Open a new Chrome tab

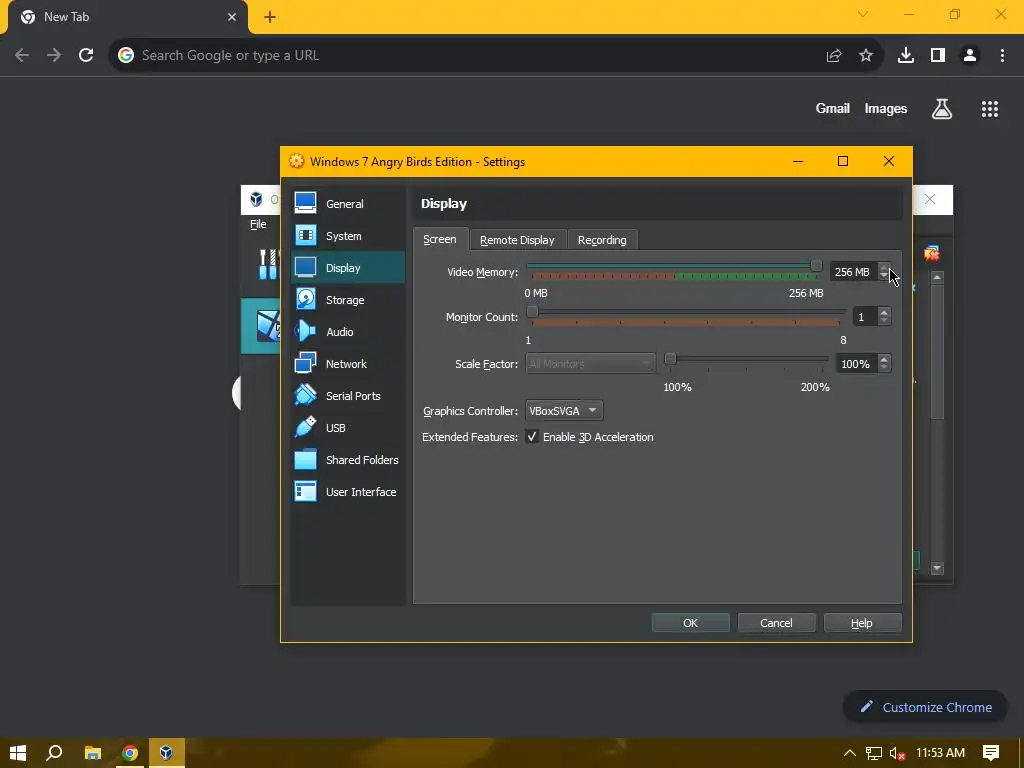270,18
